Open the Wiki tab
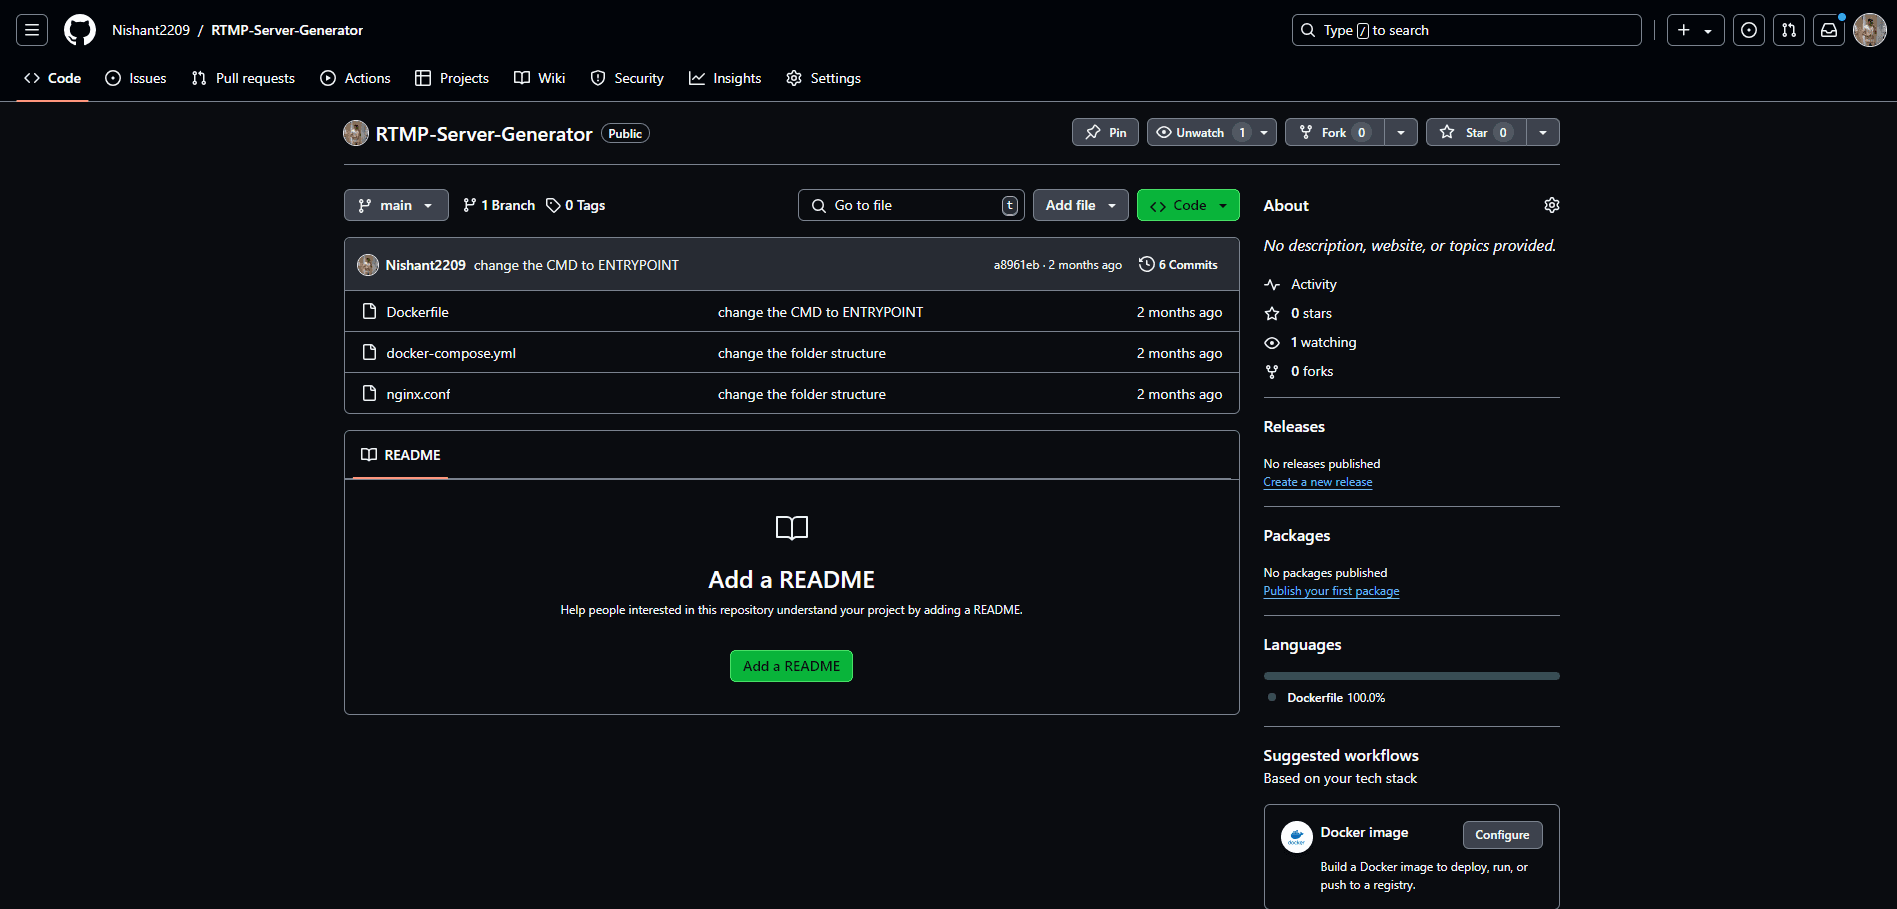Screen dimensions: 1897x909 click(x=540, y=78)
